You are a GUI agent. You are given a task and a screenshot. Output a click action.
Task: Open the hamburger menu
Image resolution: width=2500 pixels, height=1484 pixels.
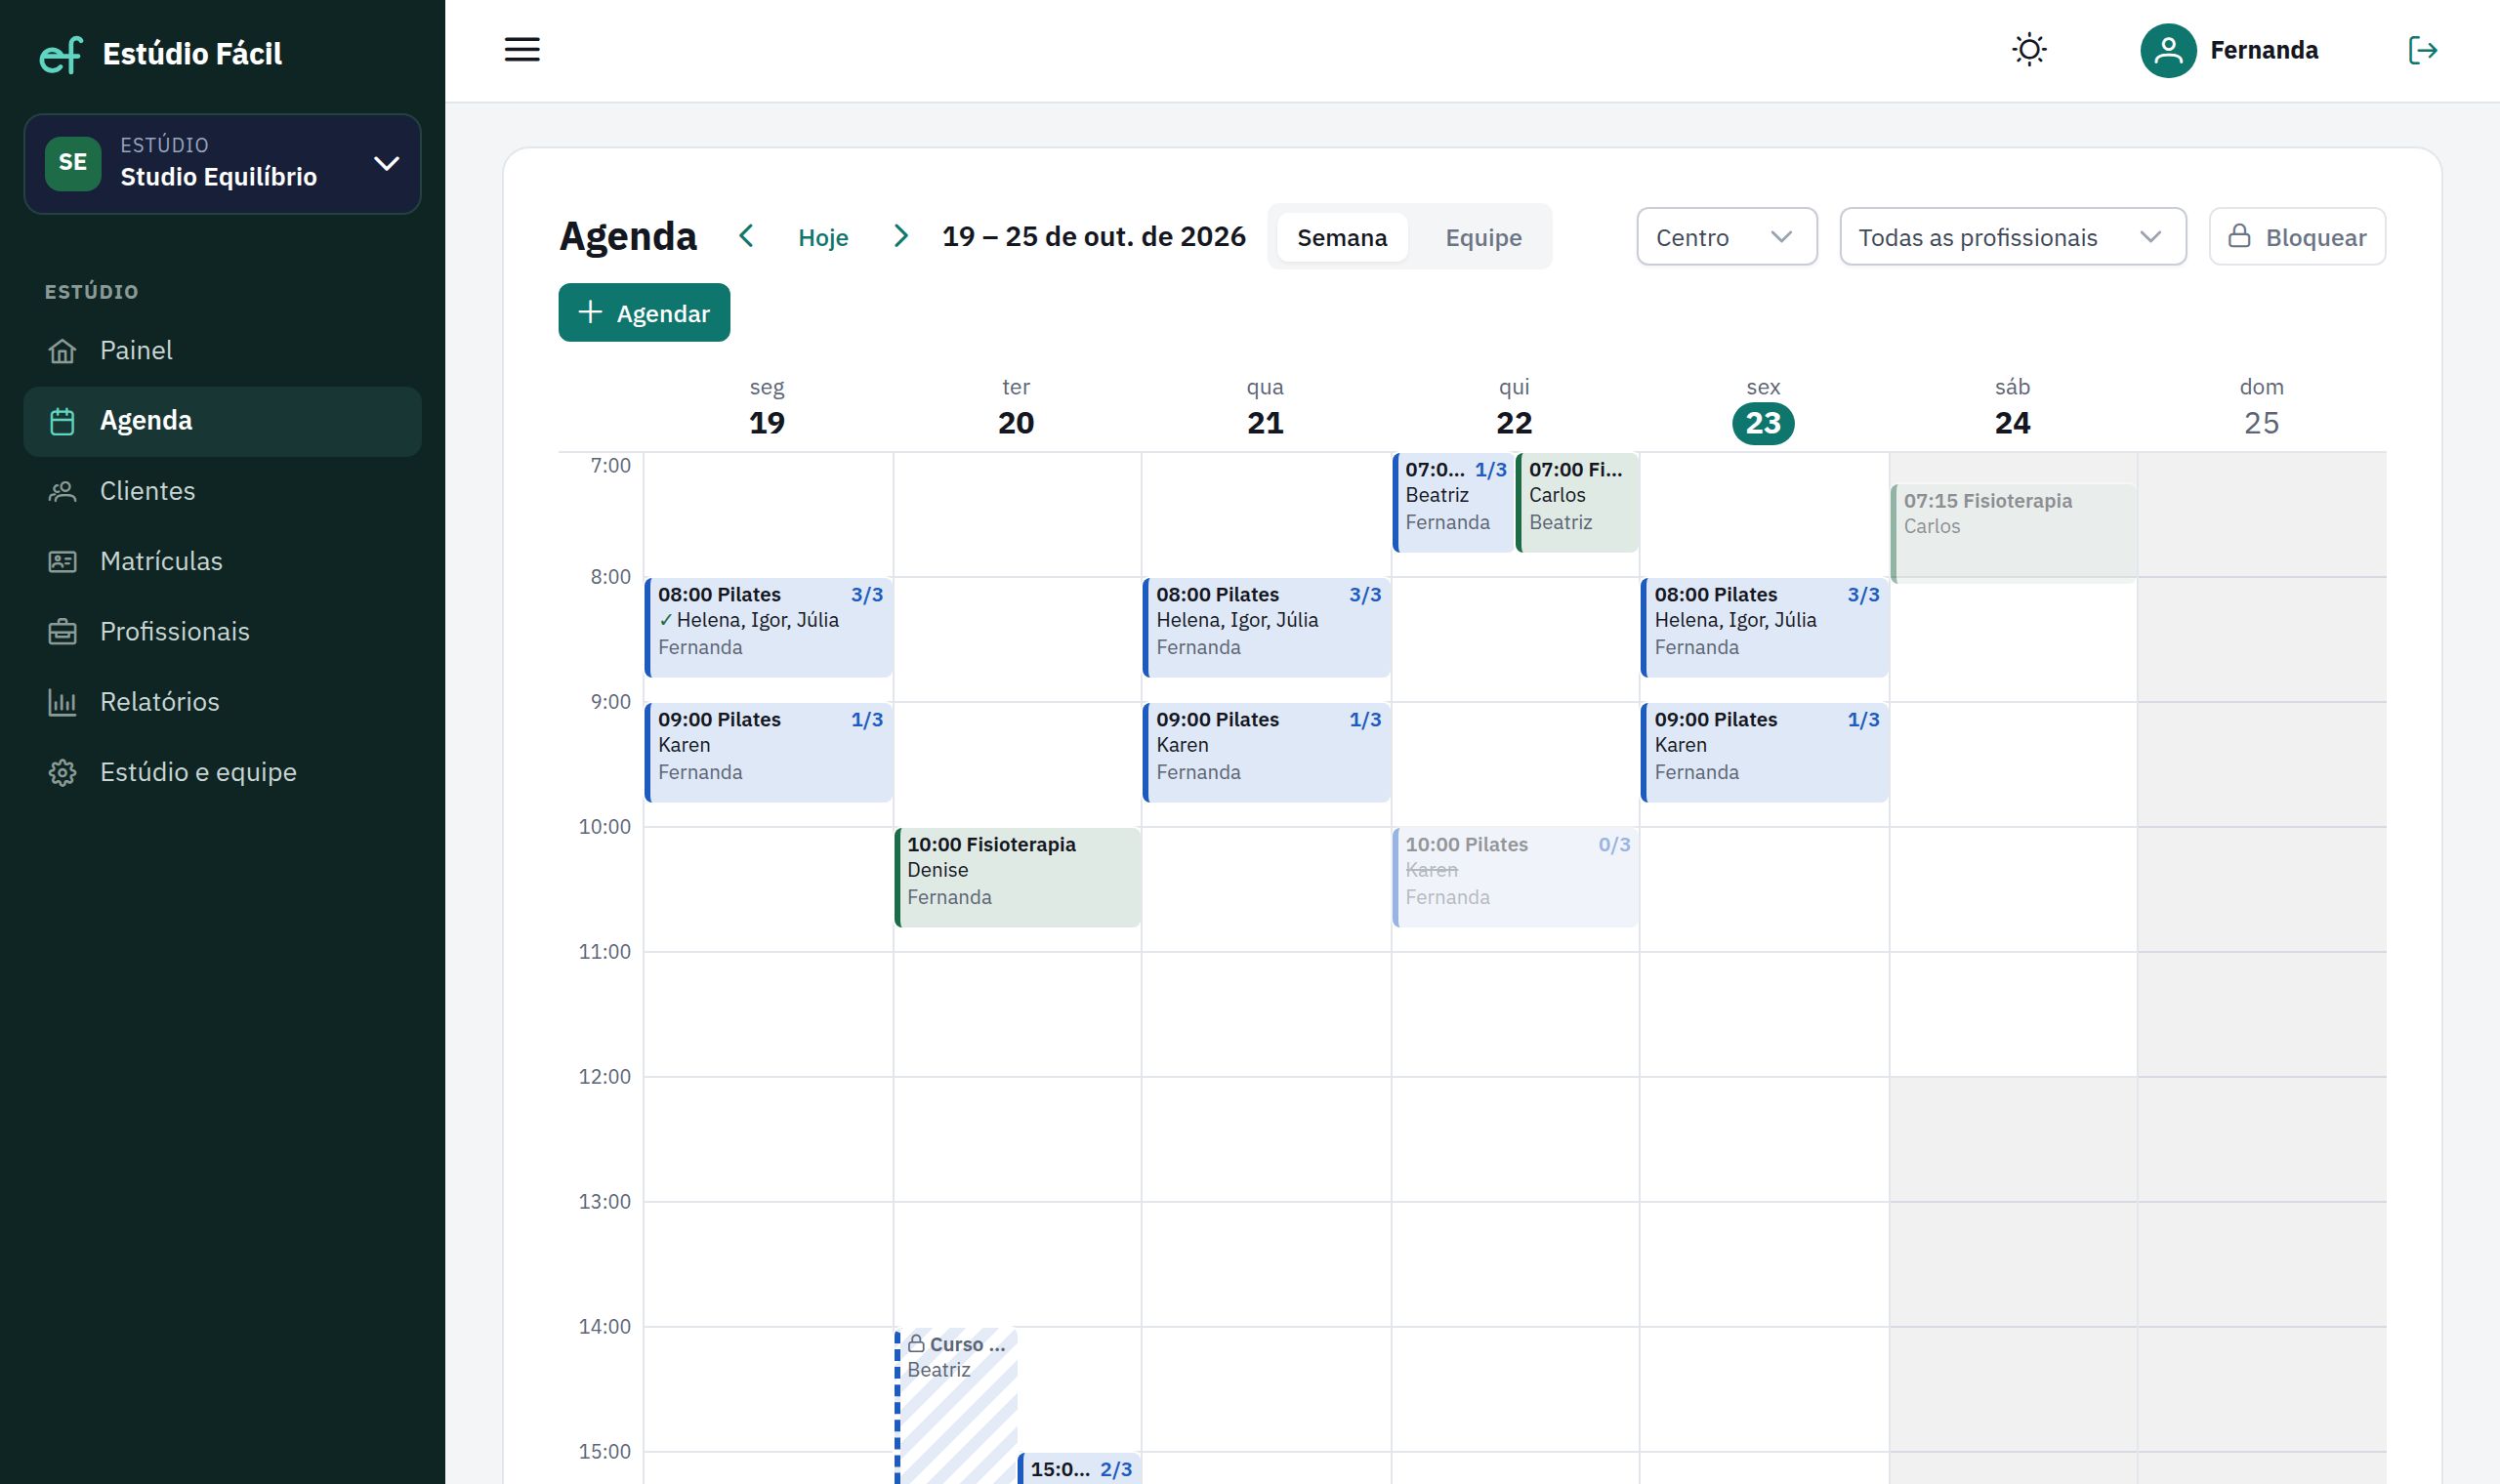coord(522,50)
